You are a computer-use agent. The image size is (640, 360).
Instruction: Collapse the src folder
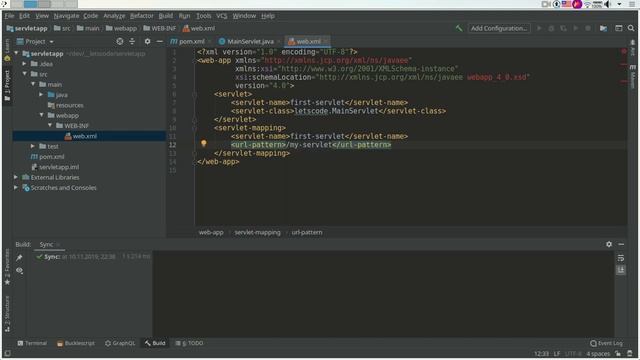point(24,74)
